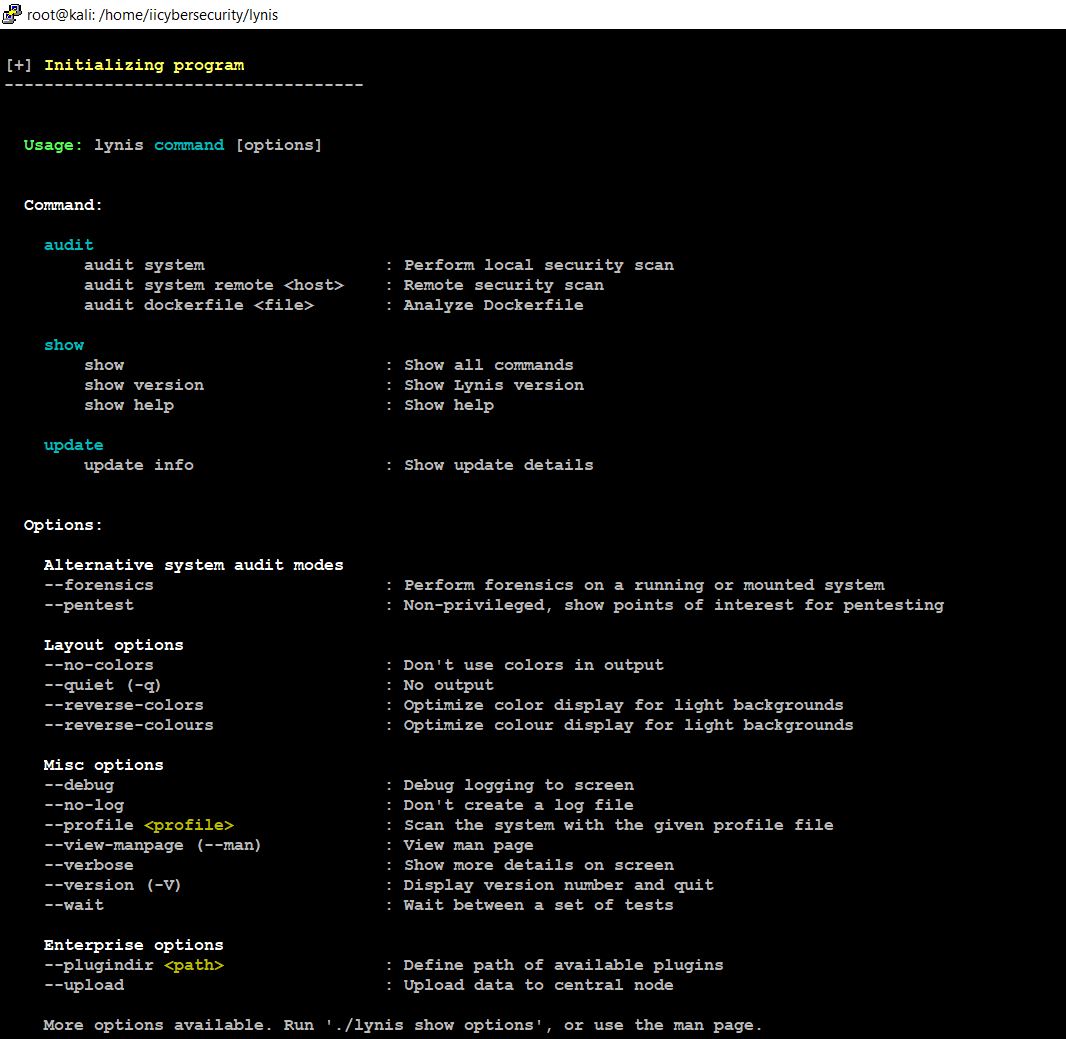Select the "--forensics" option text
Screen dimensions: 1066x1039
97,584
